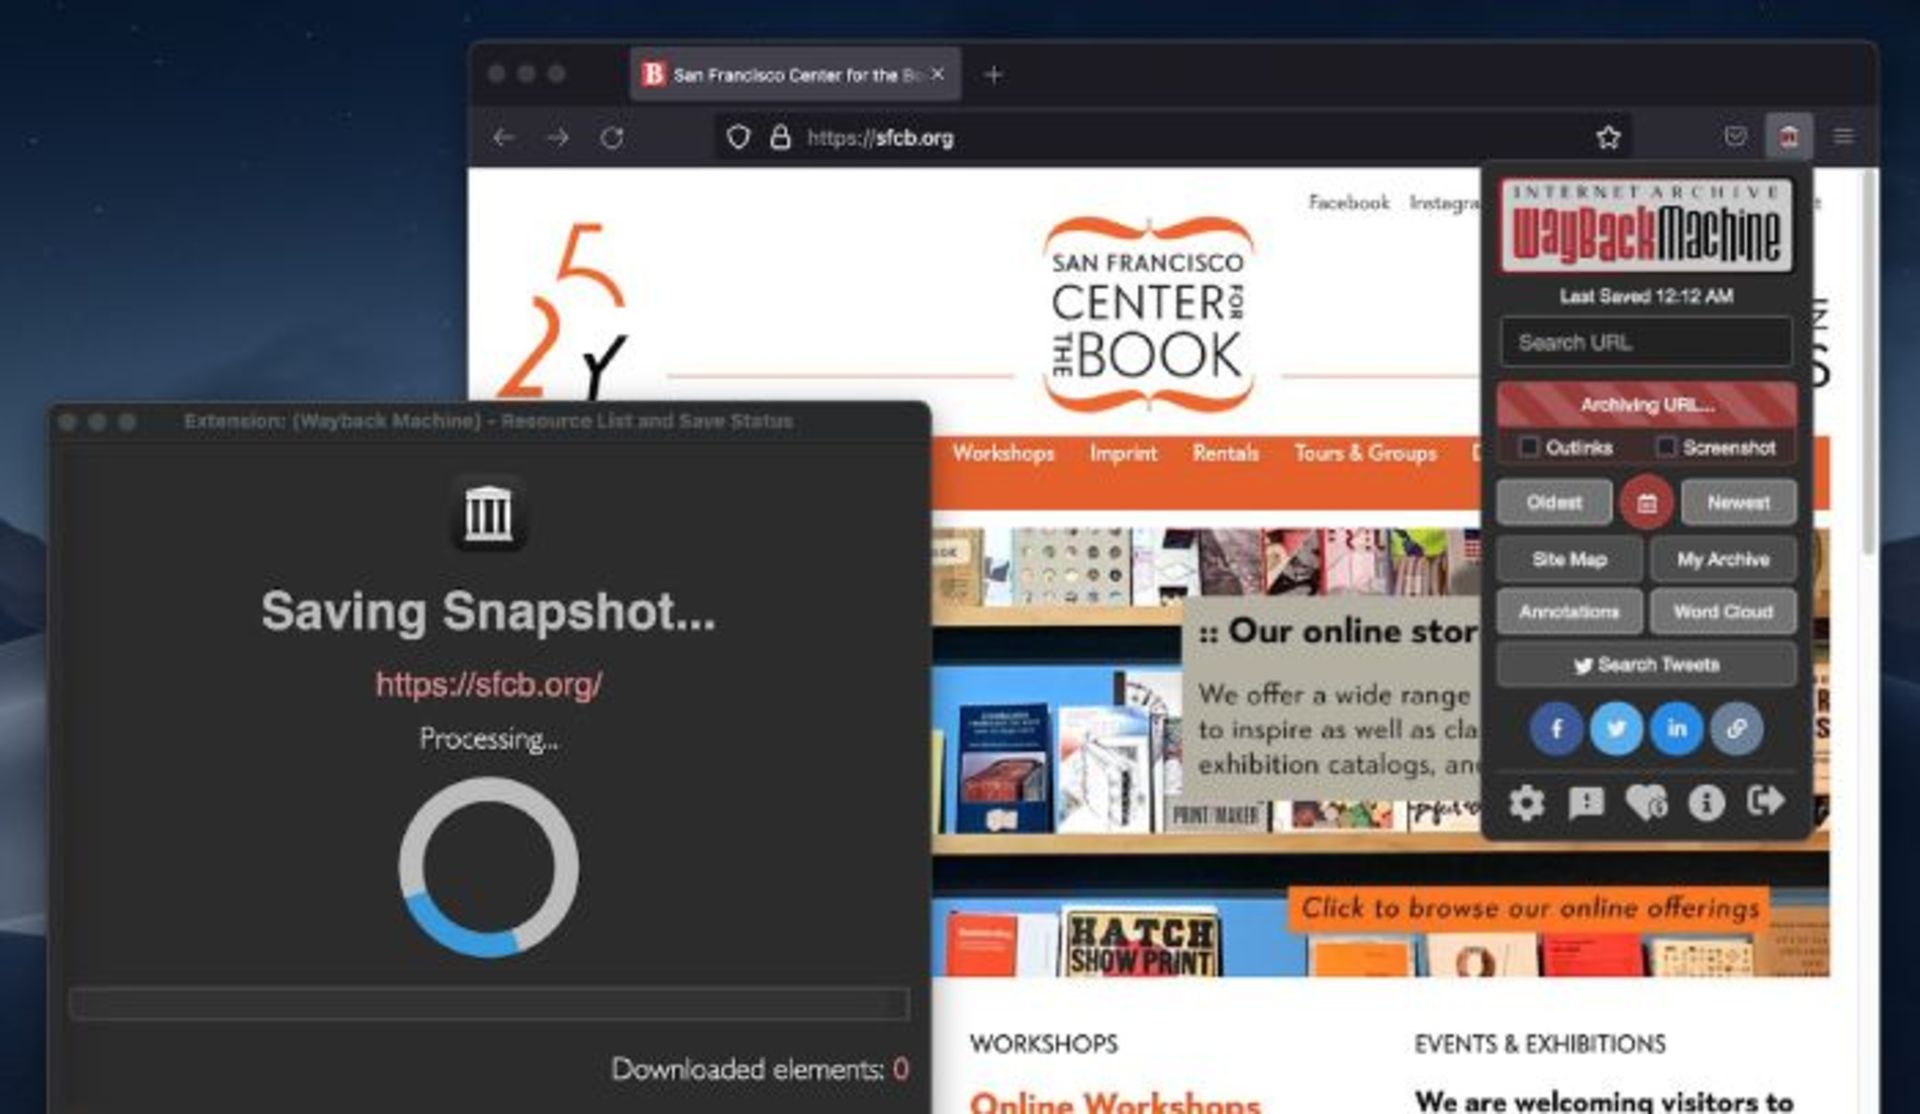Click the Newest button in Wayback panel
Image resolution: width=1920 pixels, height=1114 pixels.
[x=1740, y=503]
